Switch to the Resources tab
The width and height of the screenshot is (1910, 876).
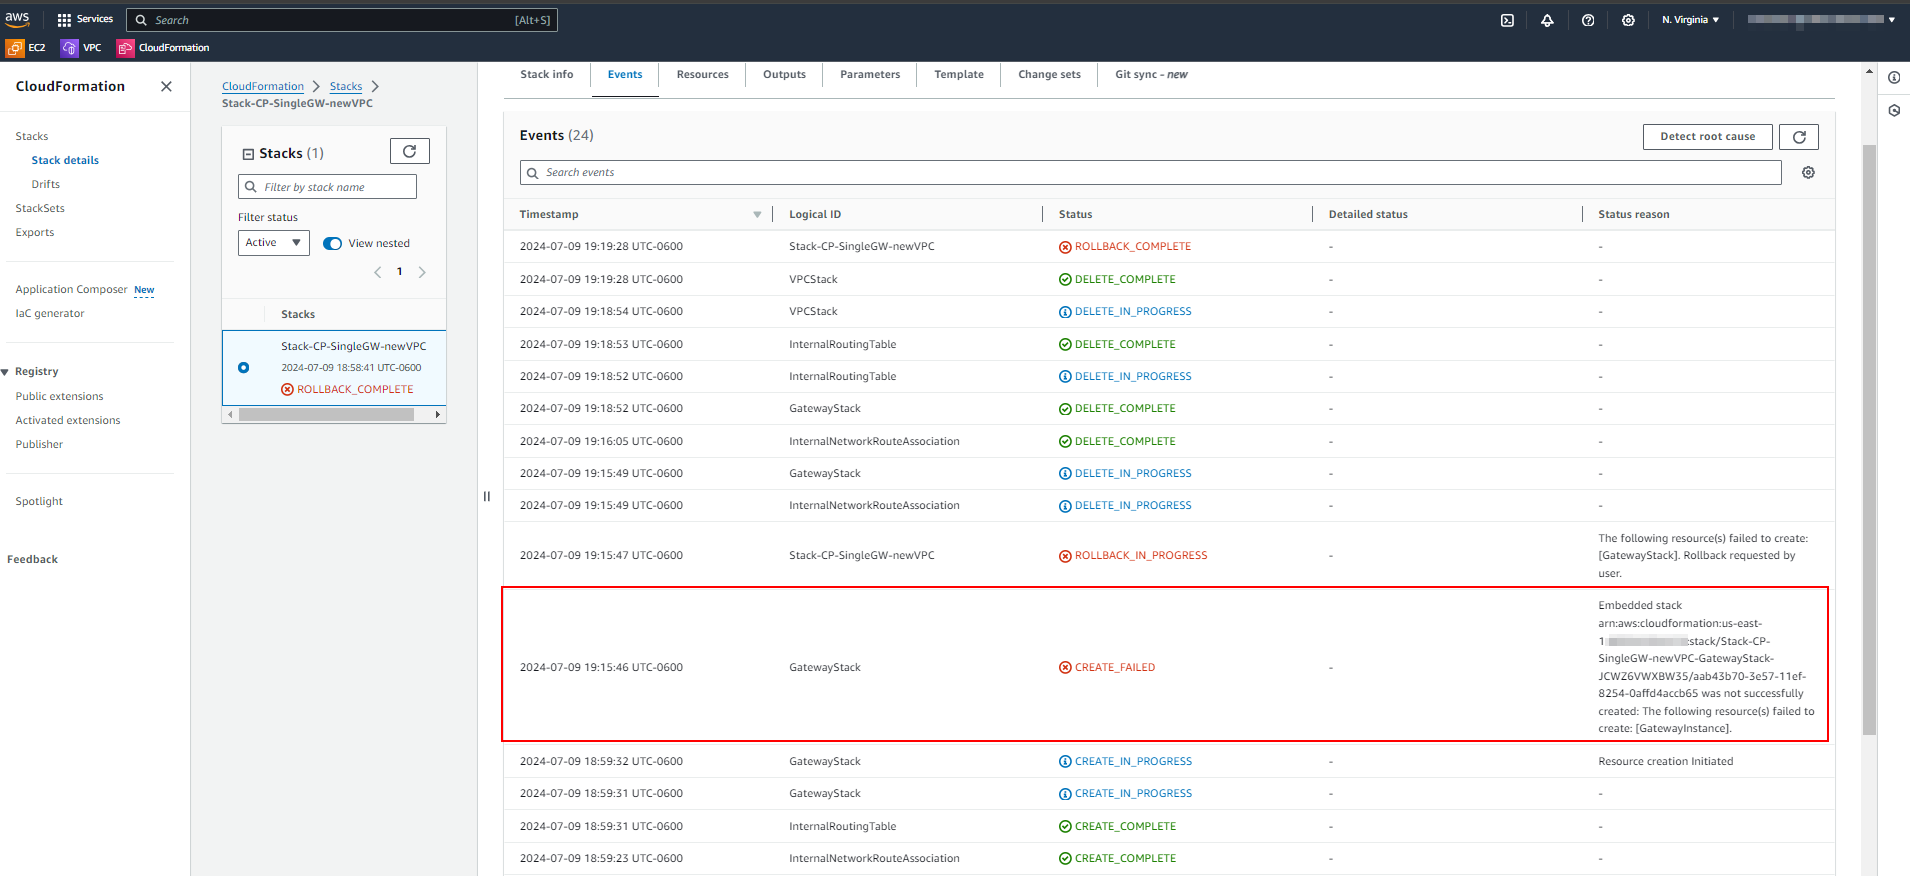click(x=703, y=75)
